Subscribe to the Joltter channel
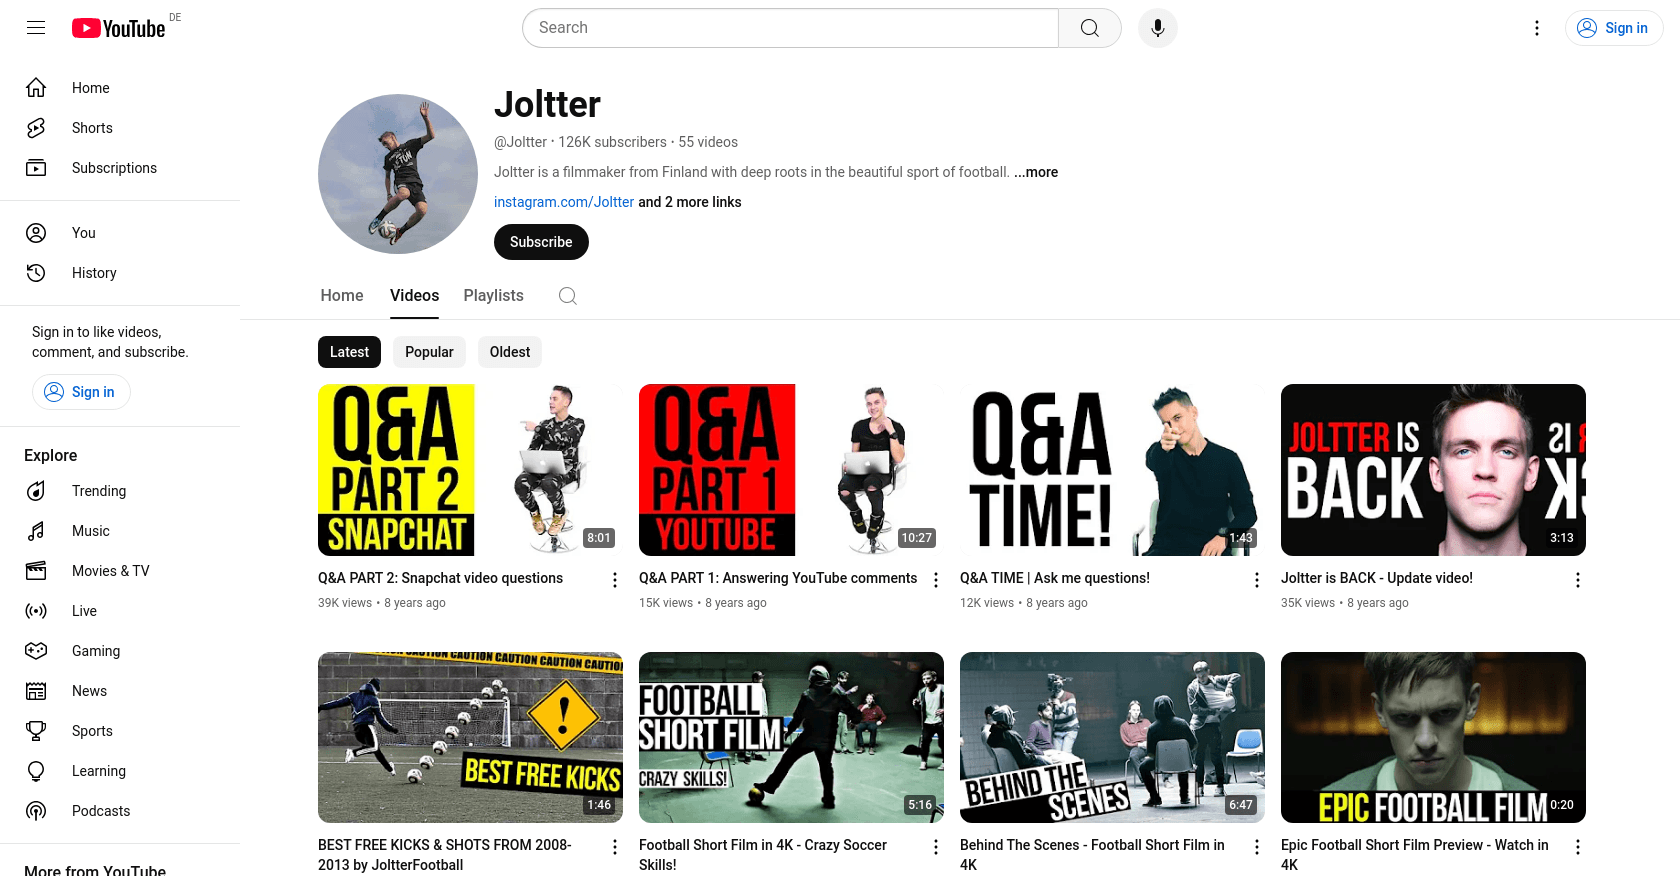 [541, 242]
